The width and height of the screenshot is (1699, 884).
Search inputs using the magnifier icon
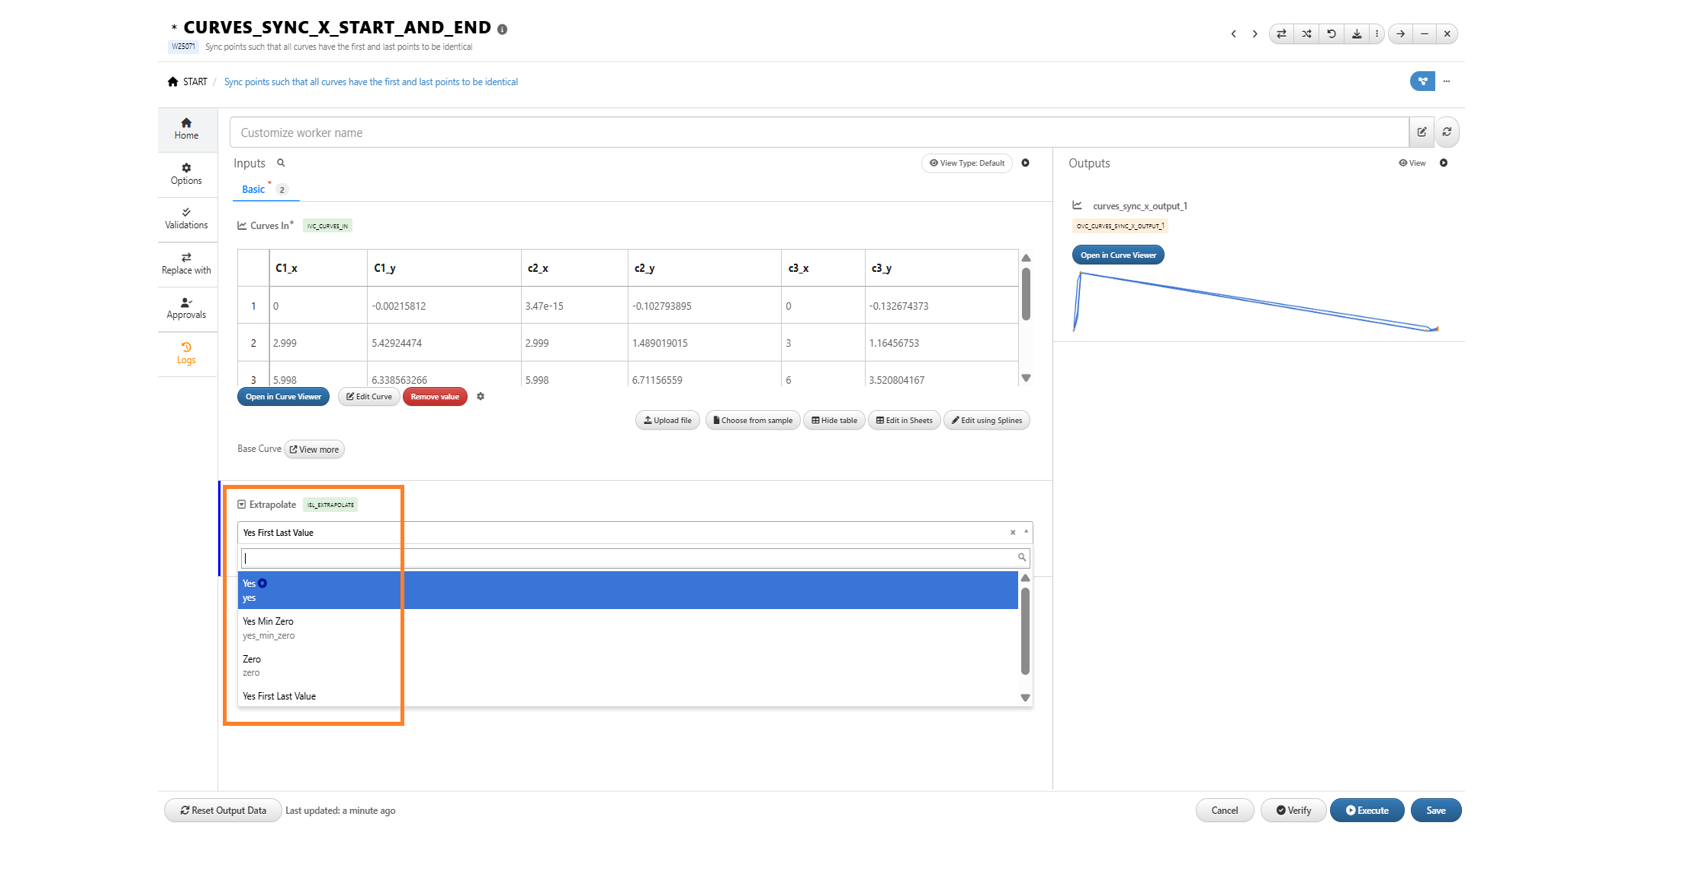[x=281, y=163]
